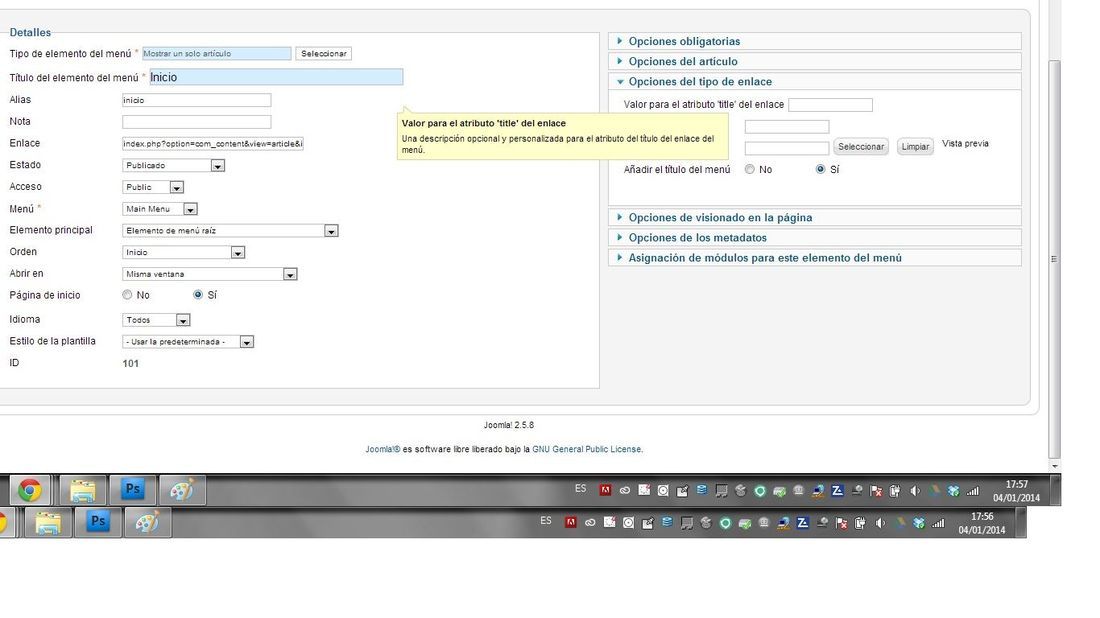Viewport: 1100px width, 618px height.
Task: Expand Opciones obligatorias panel
Action: point(814,41)
